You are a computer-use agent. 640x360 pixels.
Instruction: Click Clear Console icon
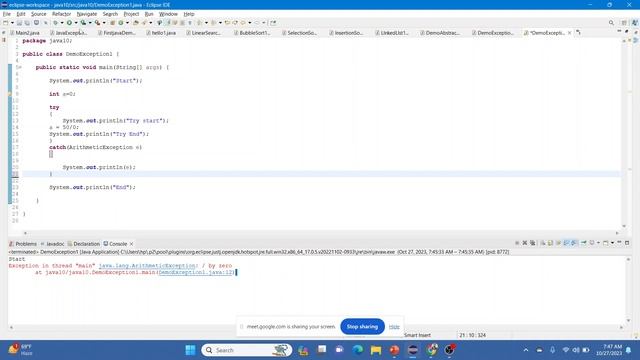[x=543, y=243]
